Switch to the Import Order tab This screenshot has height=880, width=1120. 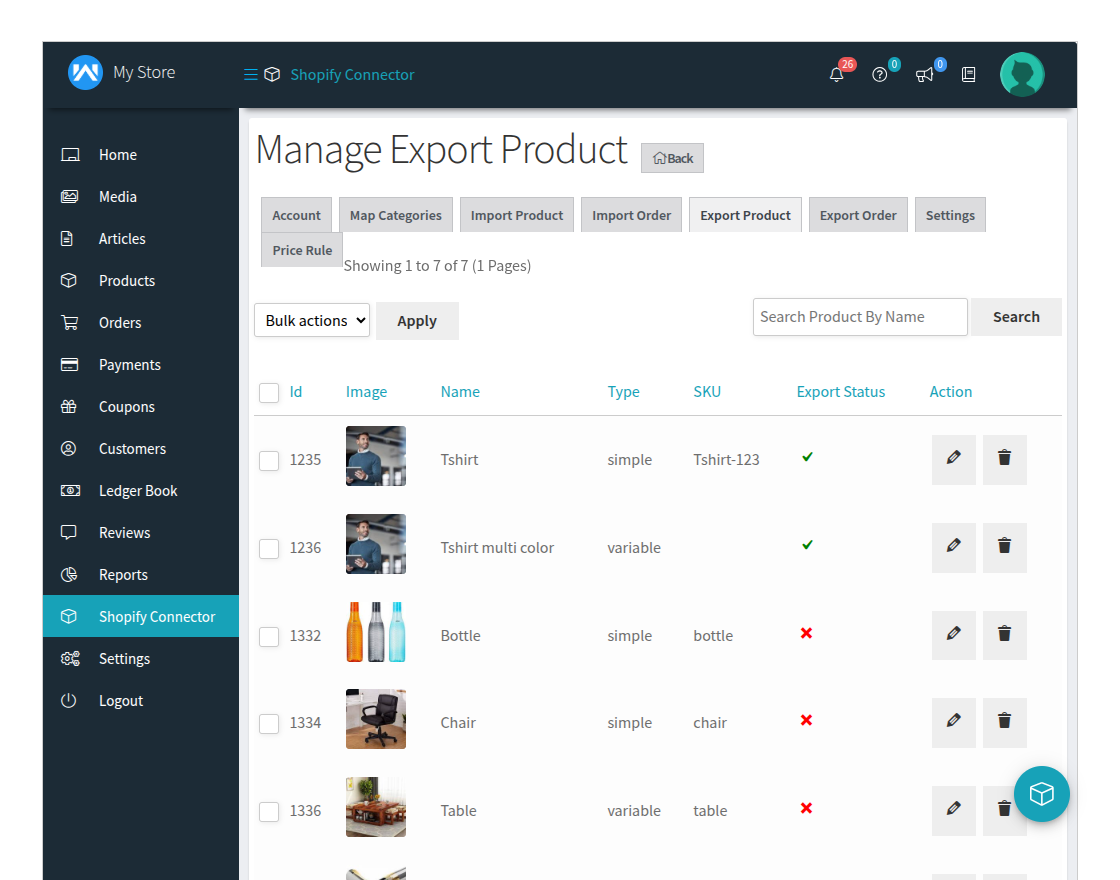point(631,214)
